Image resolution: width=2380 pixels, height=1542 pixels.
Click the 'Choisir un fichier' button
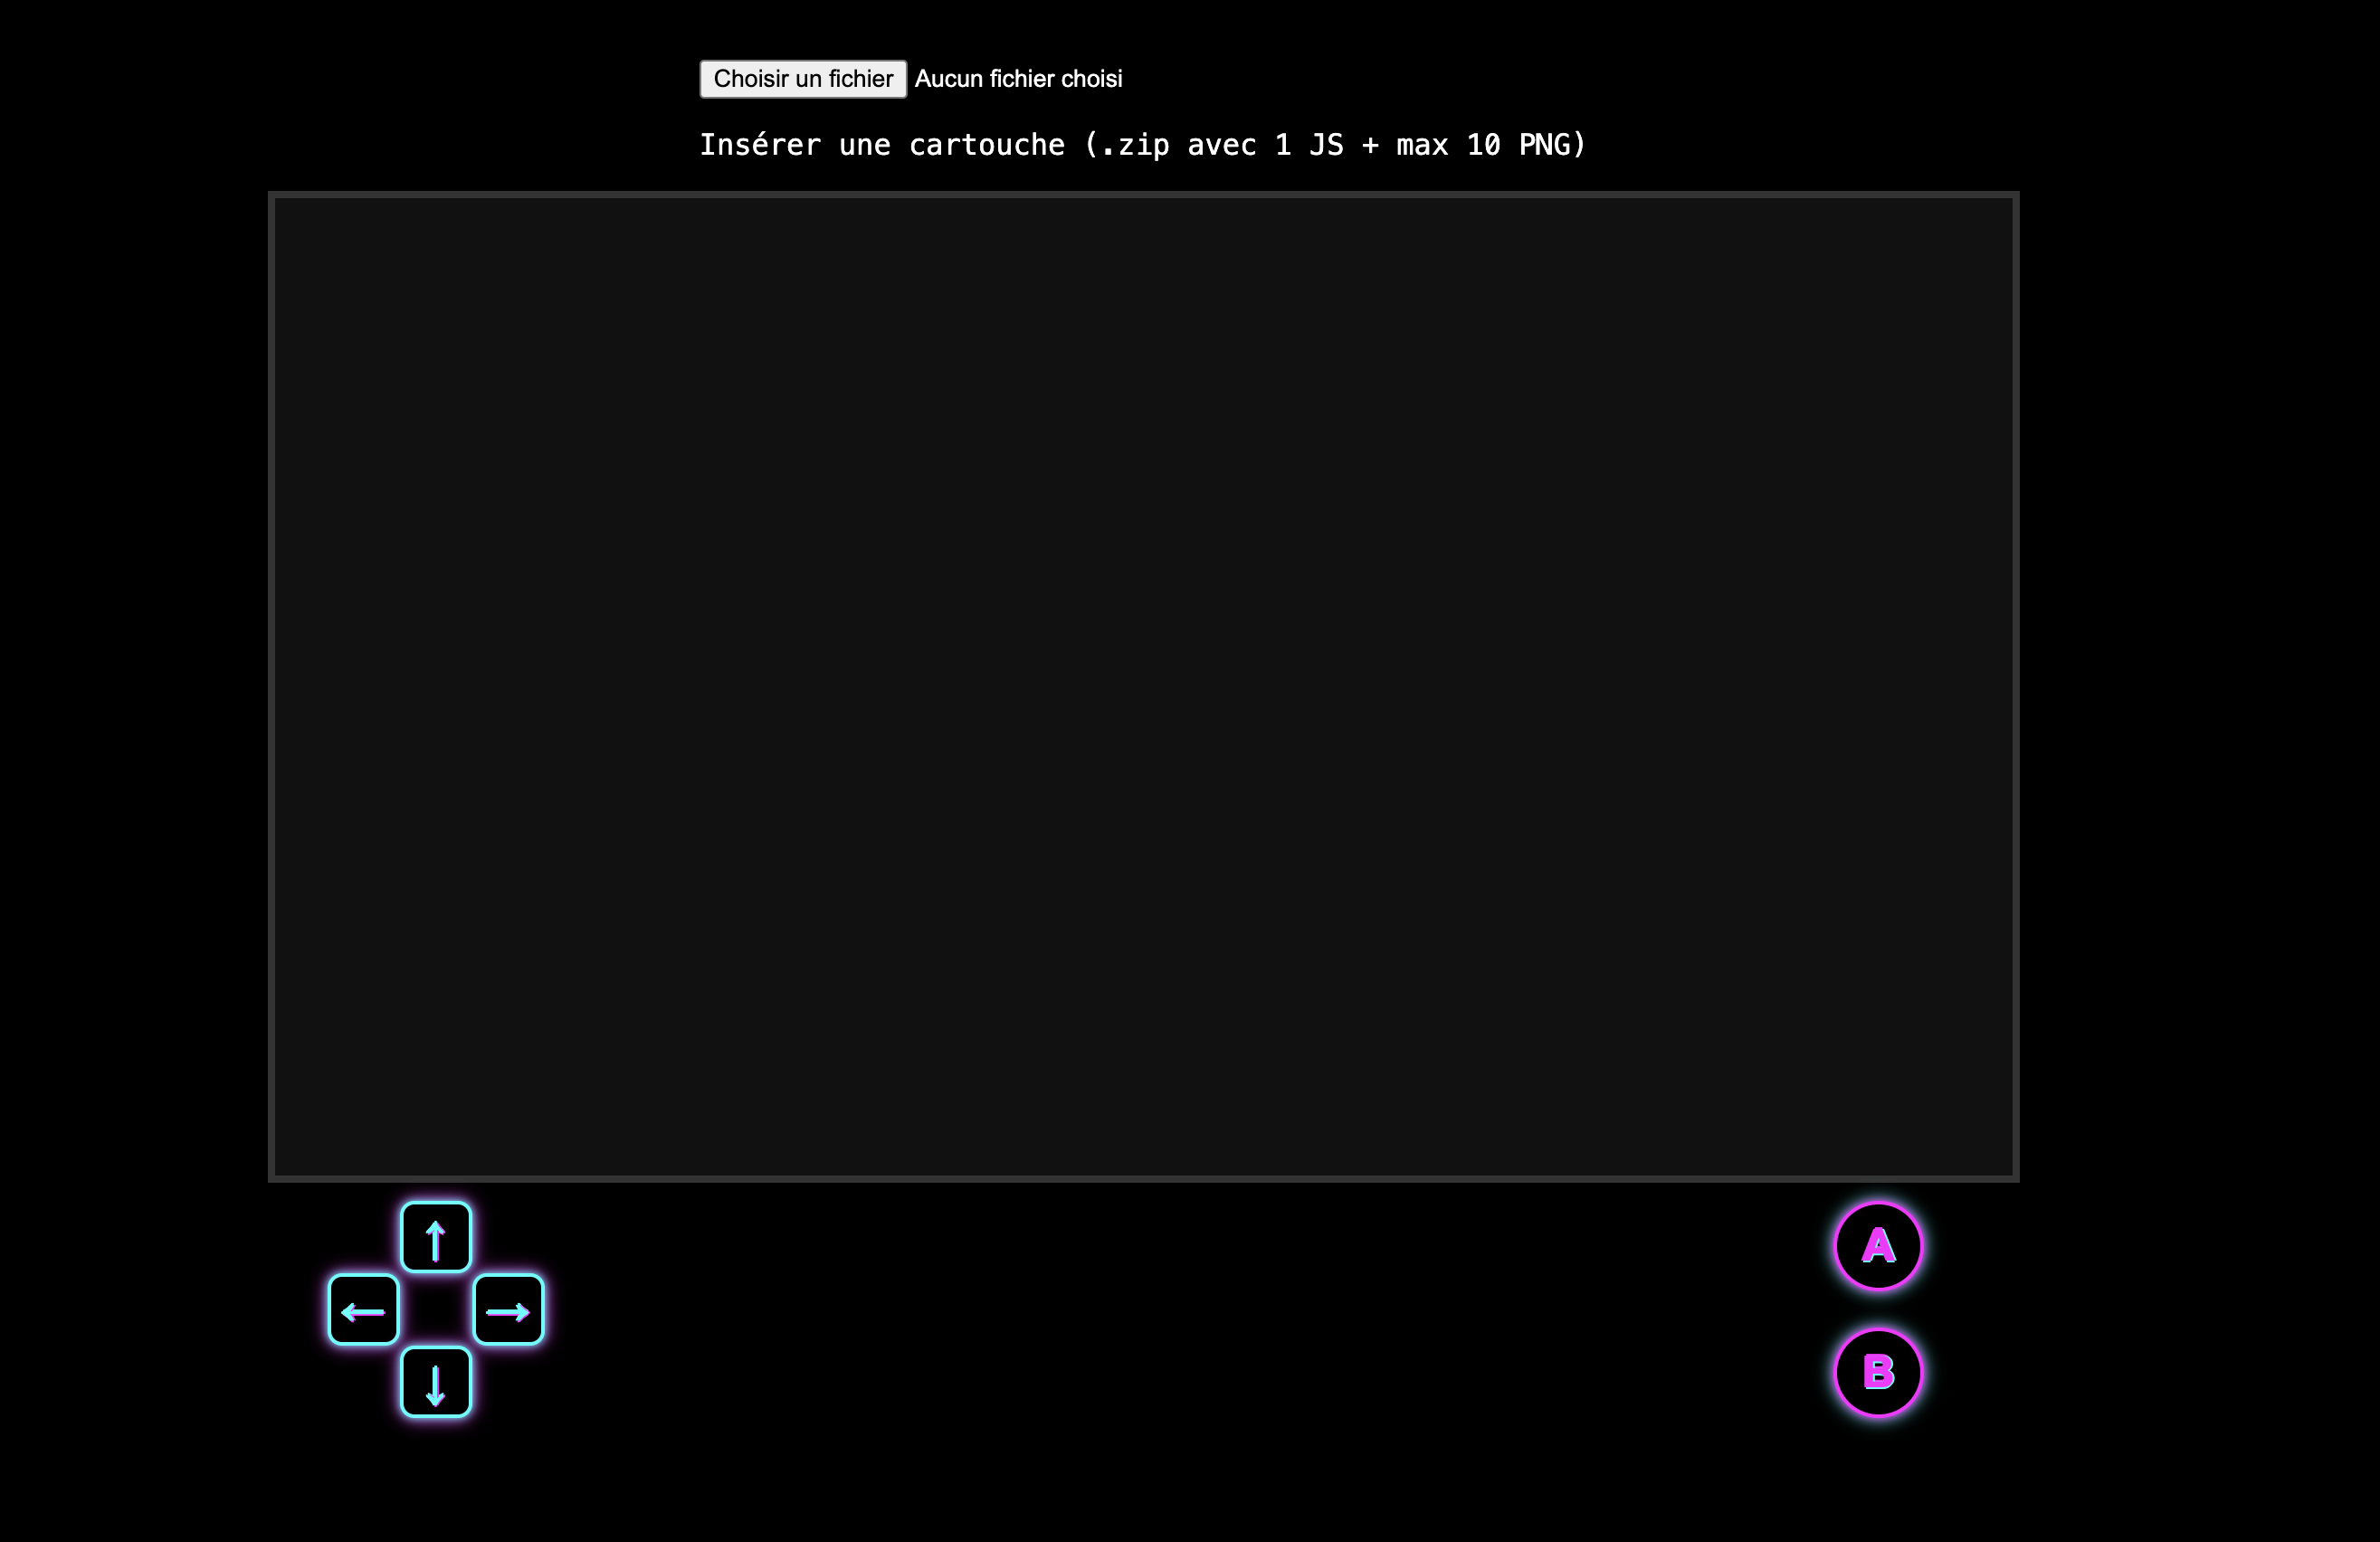(803, 79)
